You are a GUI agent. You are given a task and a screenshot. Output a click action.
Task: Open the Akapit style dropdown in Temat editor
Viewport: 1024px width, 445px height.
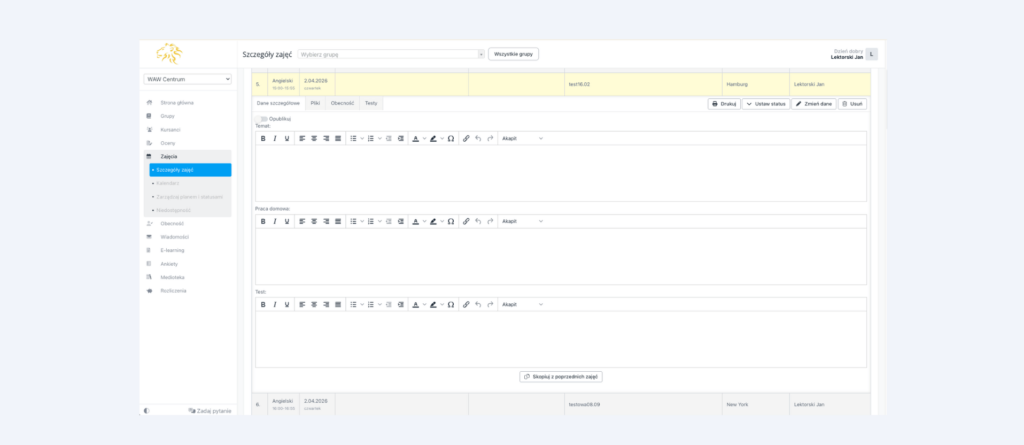click(x=522, y=138)
